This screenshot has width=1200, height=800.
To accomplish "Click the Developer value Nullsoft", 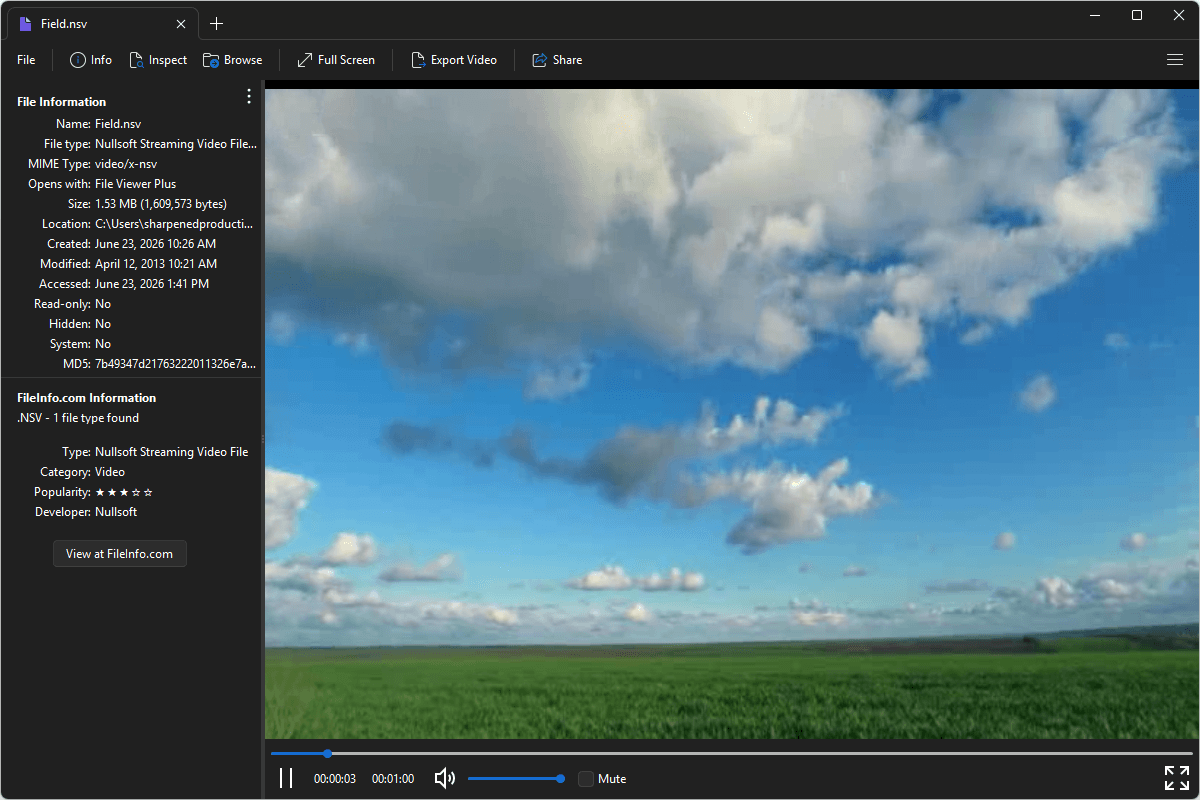I will pyautogui.click(x=116, y=512).
